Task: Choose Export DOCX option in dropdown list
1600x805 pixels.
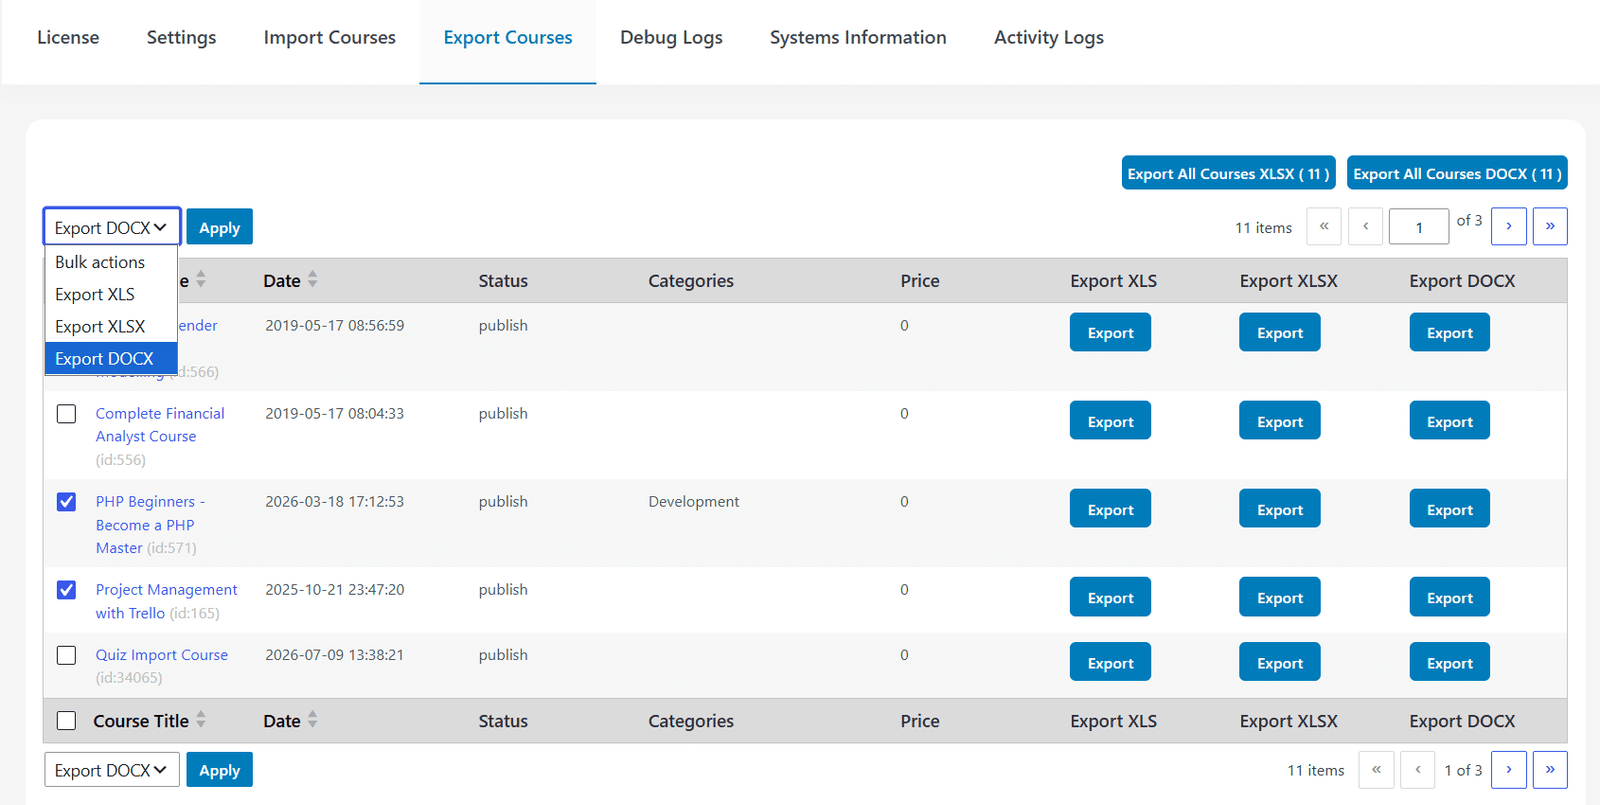Action: tap(111, 358)
